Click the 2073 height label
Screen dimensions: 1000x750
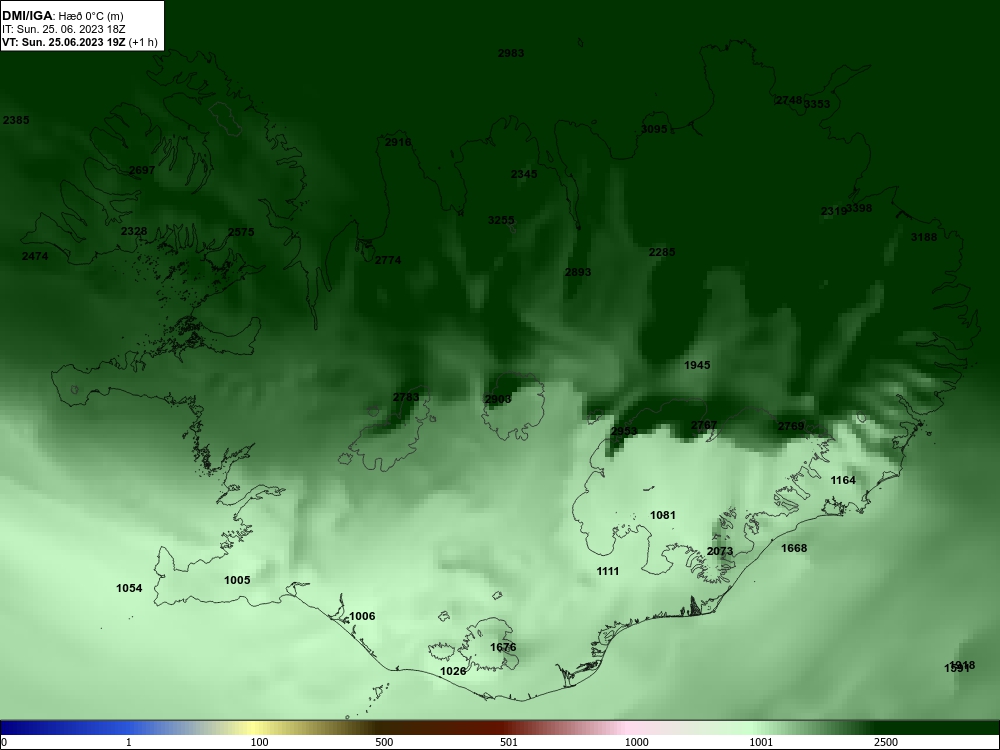click(x=719, y=552)
